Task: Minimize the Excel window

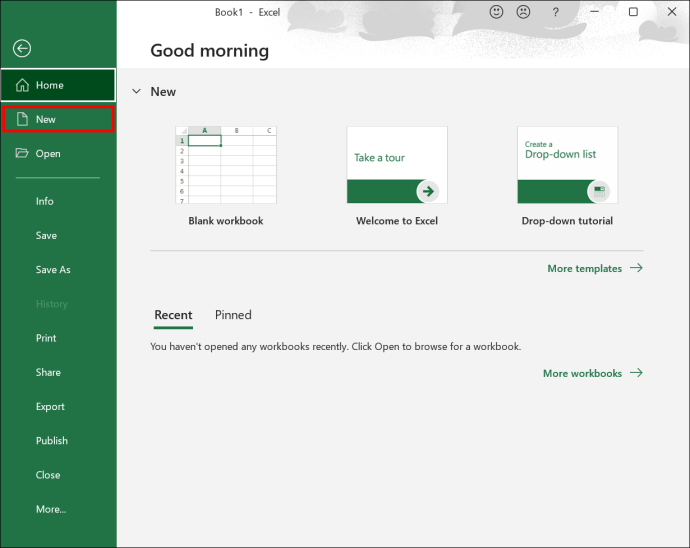Action: tap(595, 12)
